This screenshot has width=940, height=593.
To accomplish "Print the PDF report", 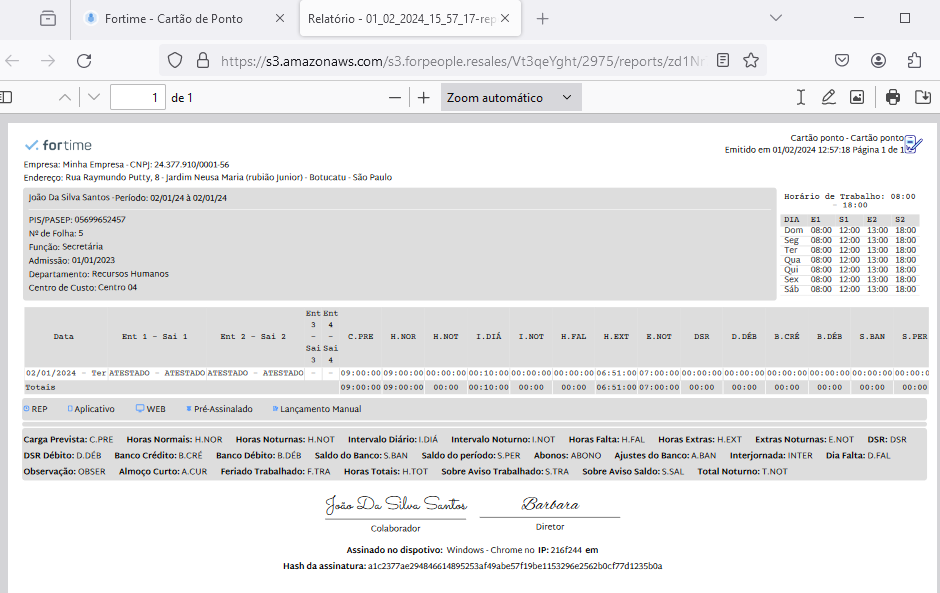I will pyautogui.click(x=893, y=97).
